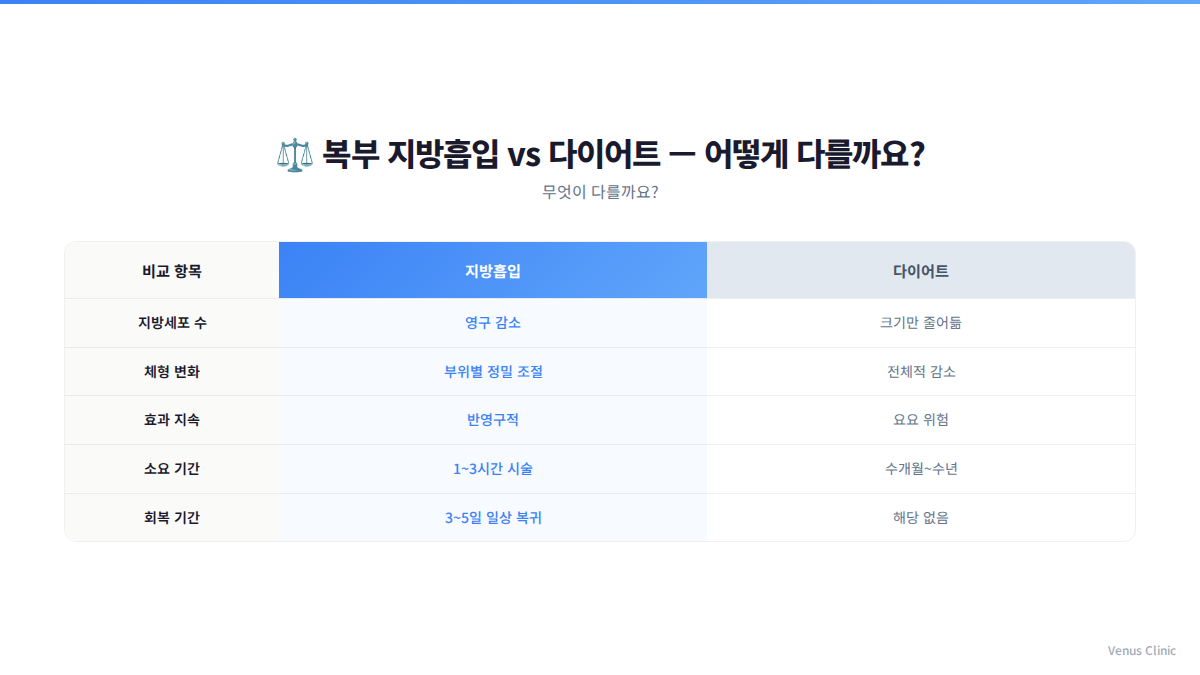The image size is (1200, 675).
Task: Select the gray '다이어트' column header
Action: point(921,270)
